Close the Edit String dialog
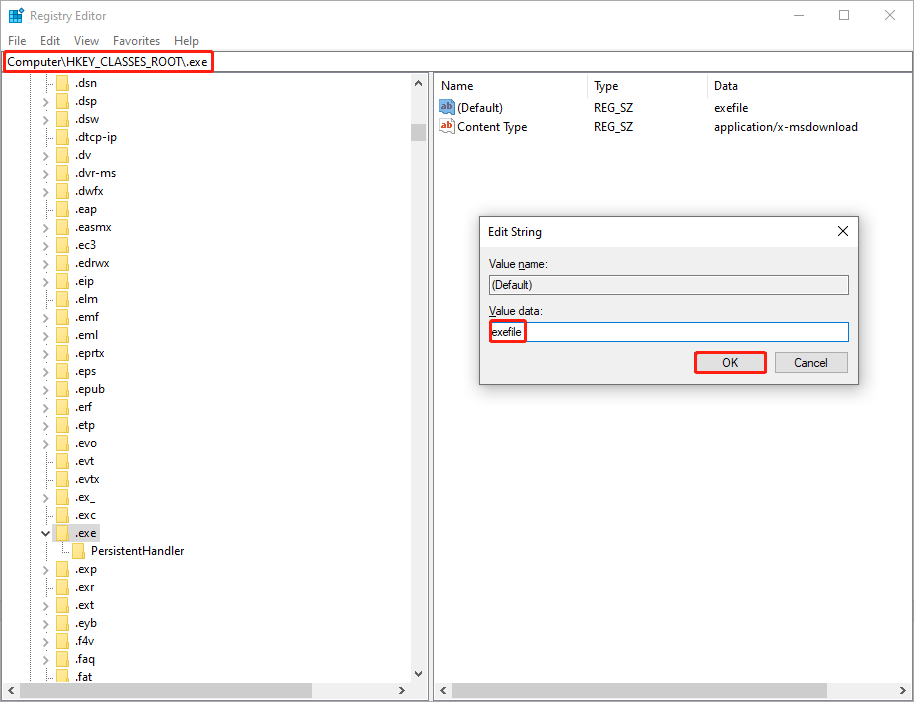This screenshot has width=914, height=702. pos(842,231)
